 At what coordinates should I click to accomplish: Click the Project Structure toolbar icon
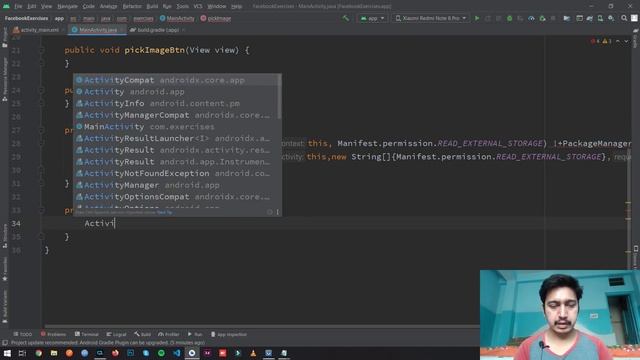coord(567,18)
